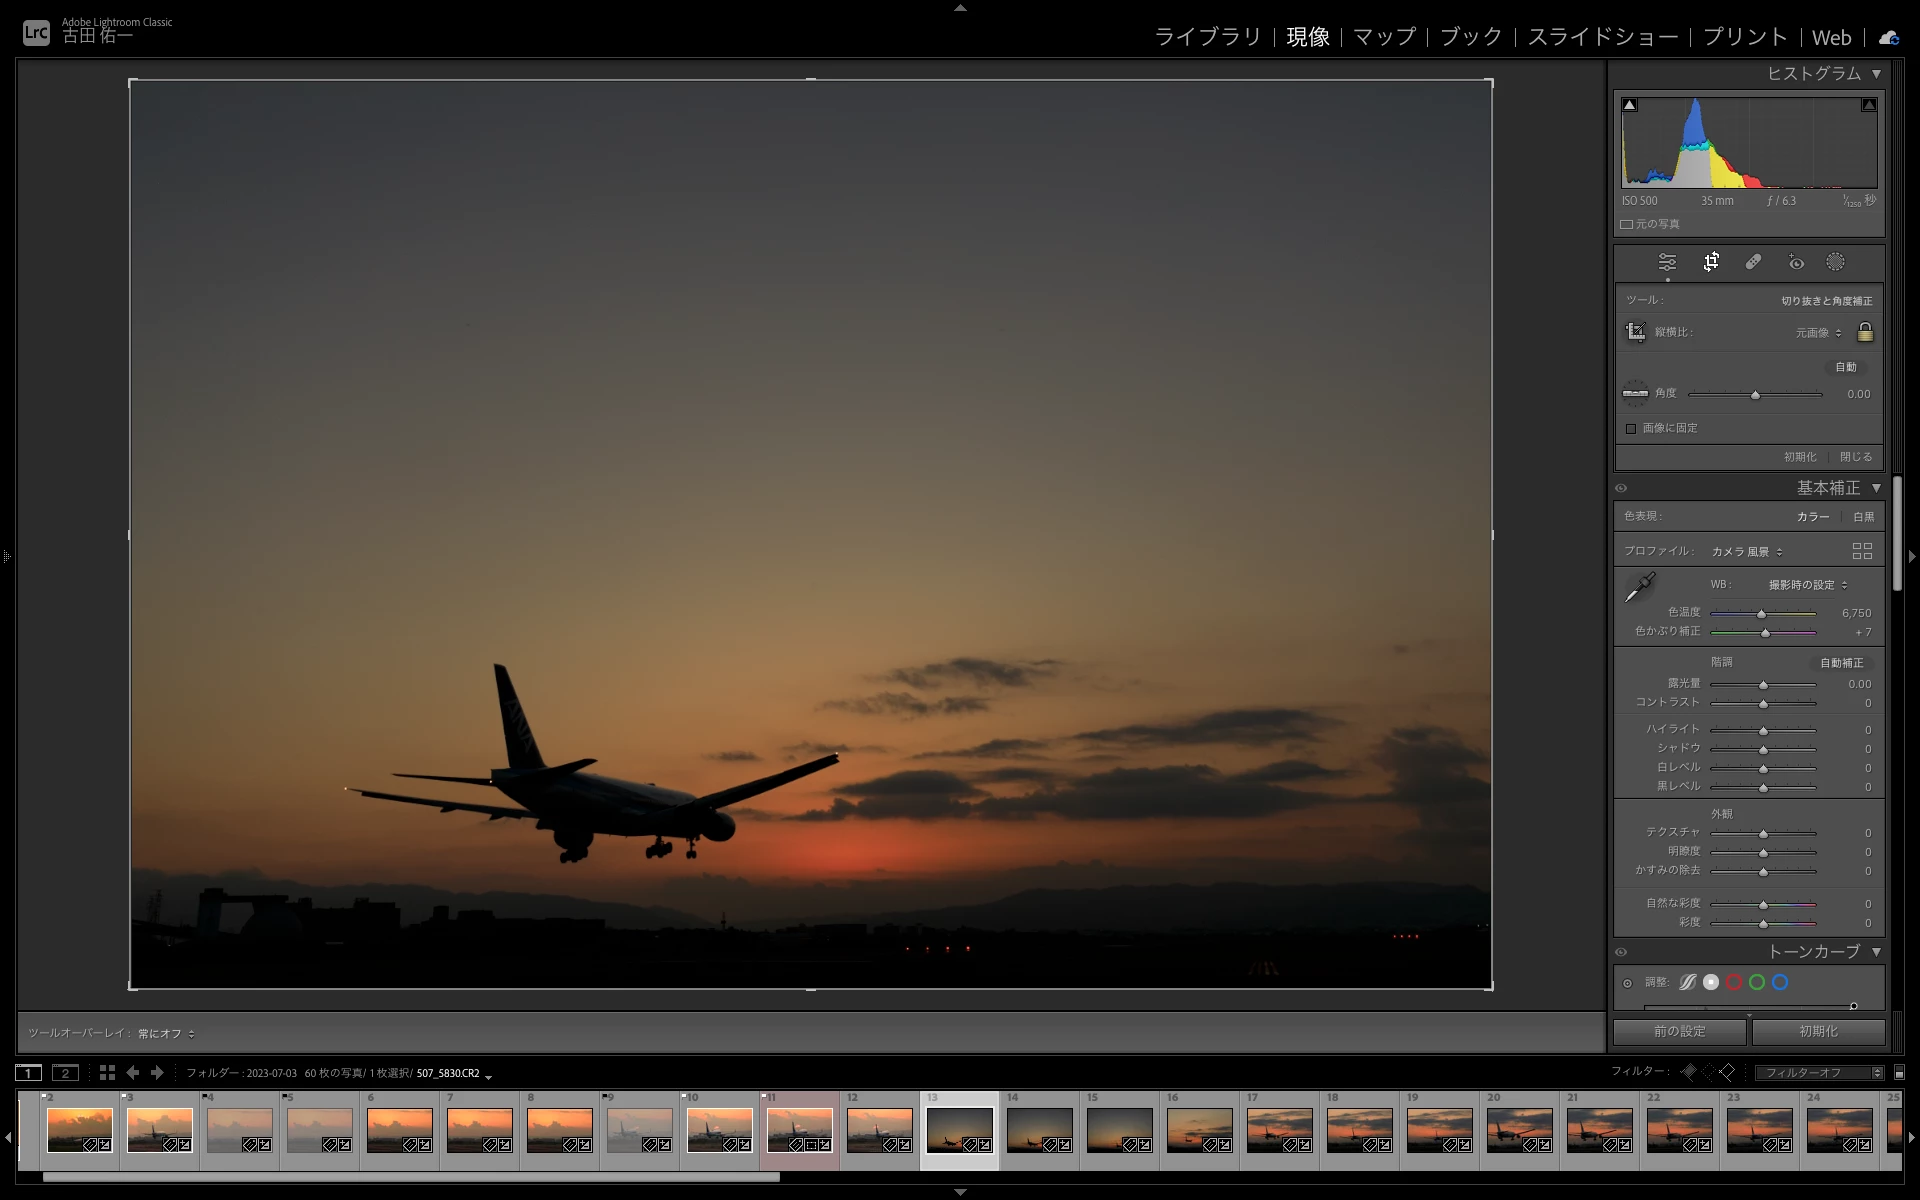Open the profile browser grid icon
1920x1200 pixels.
1862,551
